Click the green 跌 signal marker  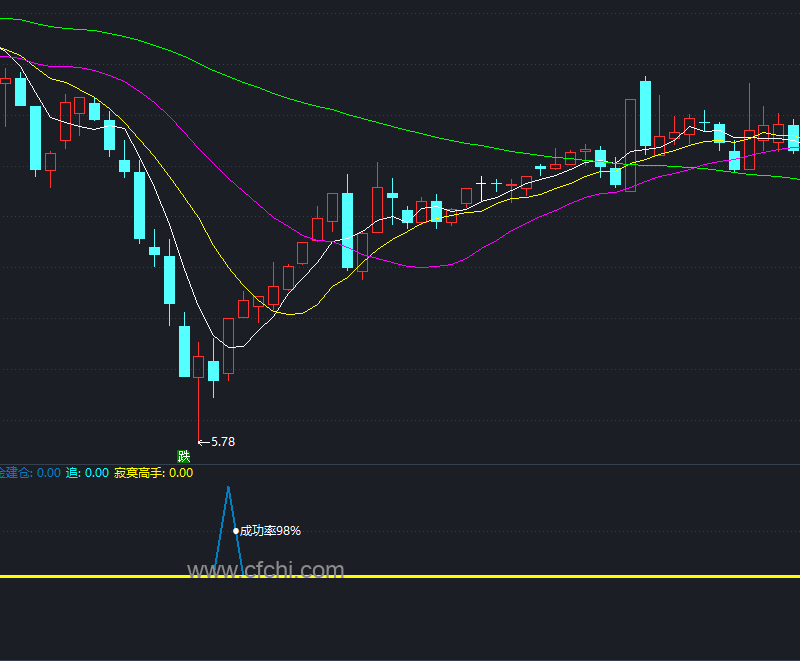[184, 456]
